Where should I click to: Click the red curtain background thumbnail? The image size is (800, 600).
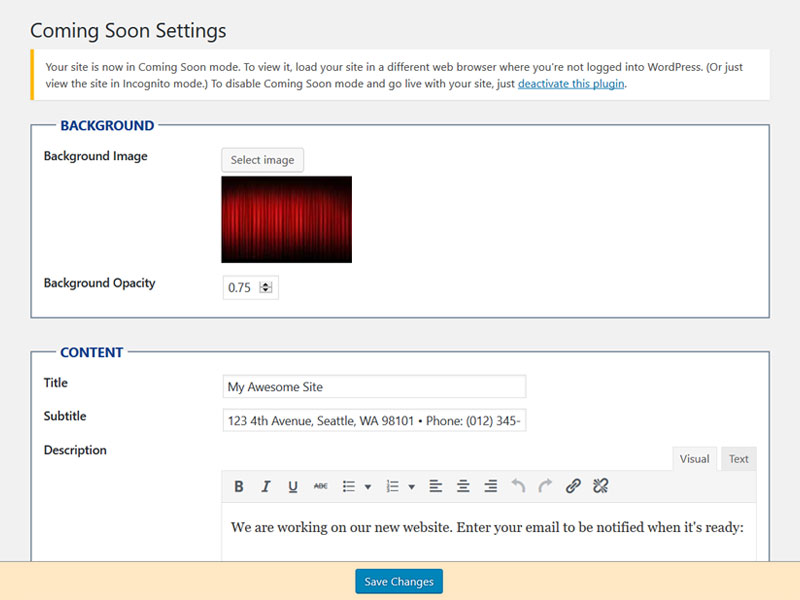pyautogui.click(x=287, y=219)
